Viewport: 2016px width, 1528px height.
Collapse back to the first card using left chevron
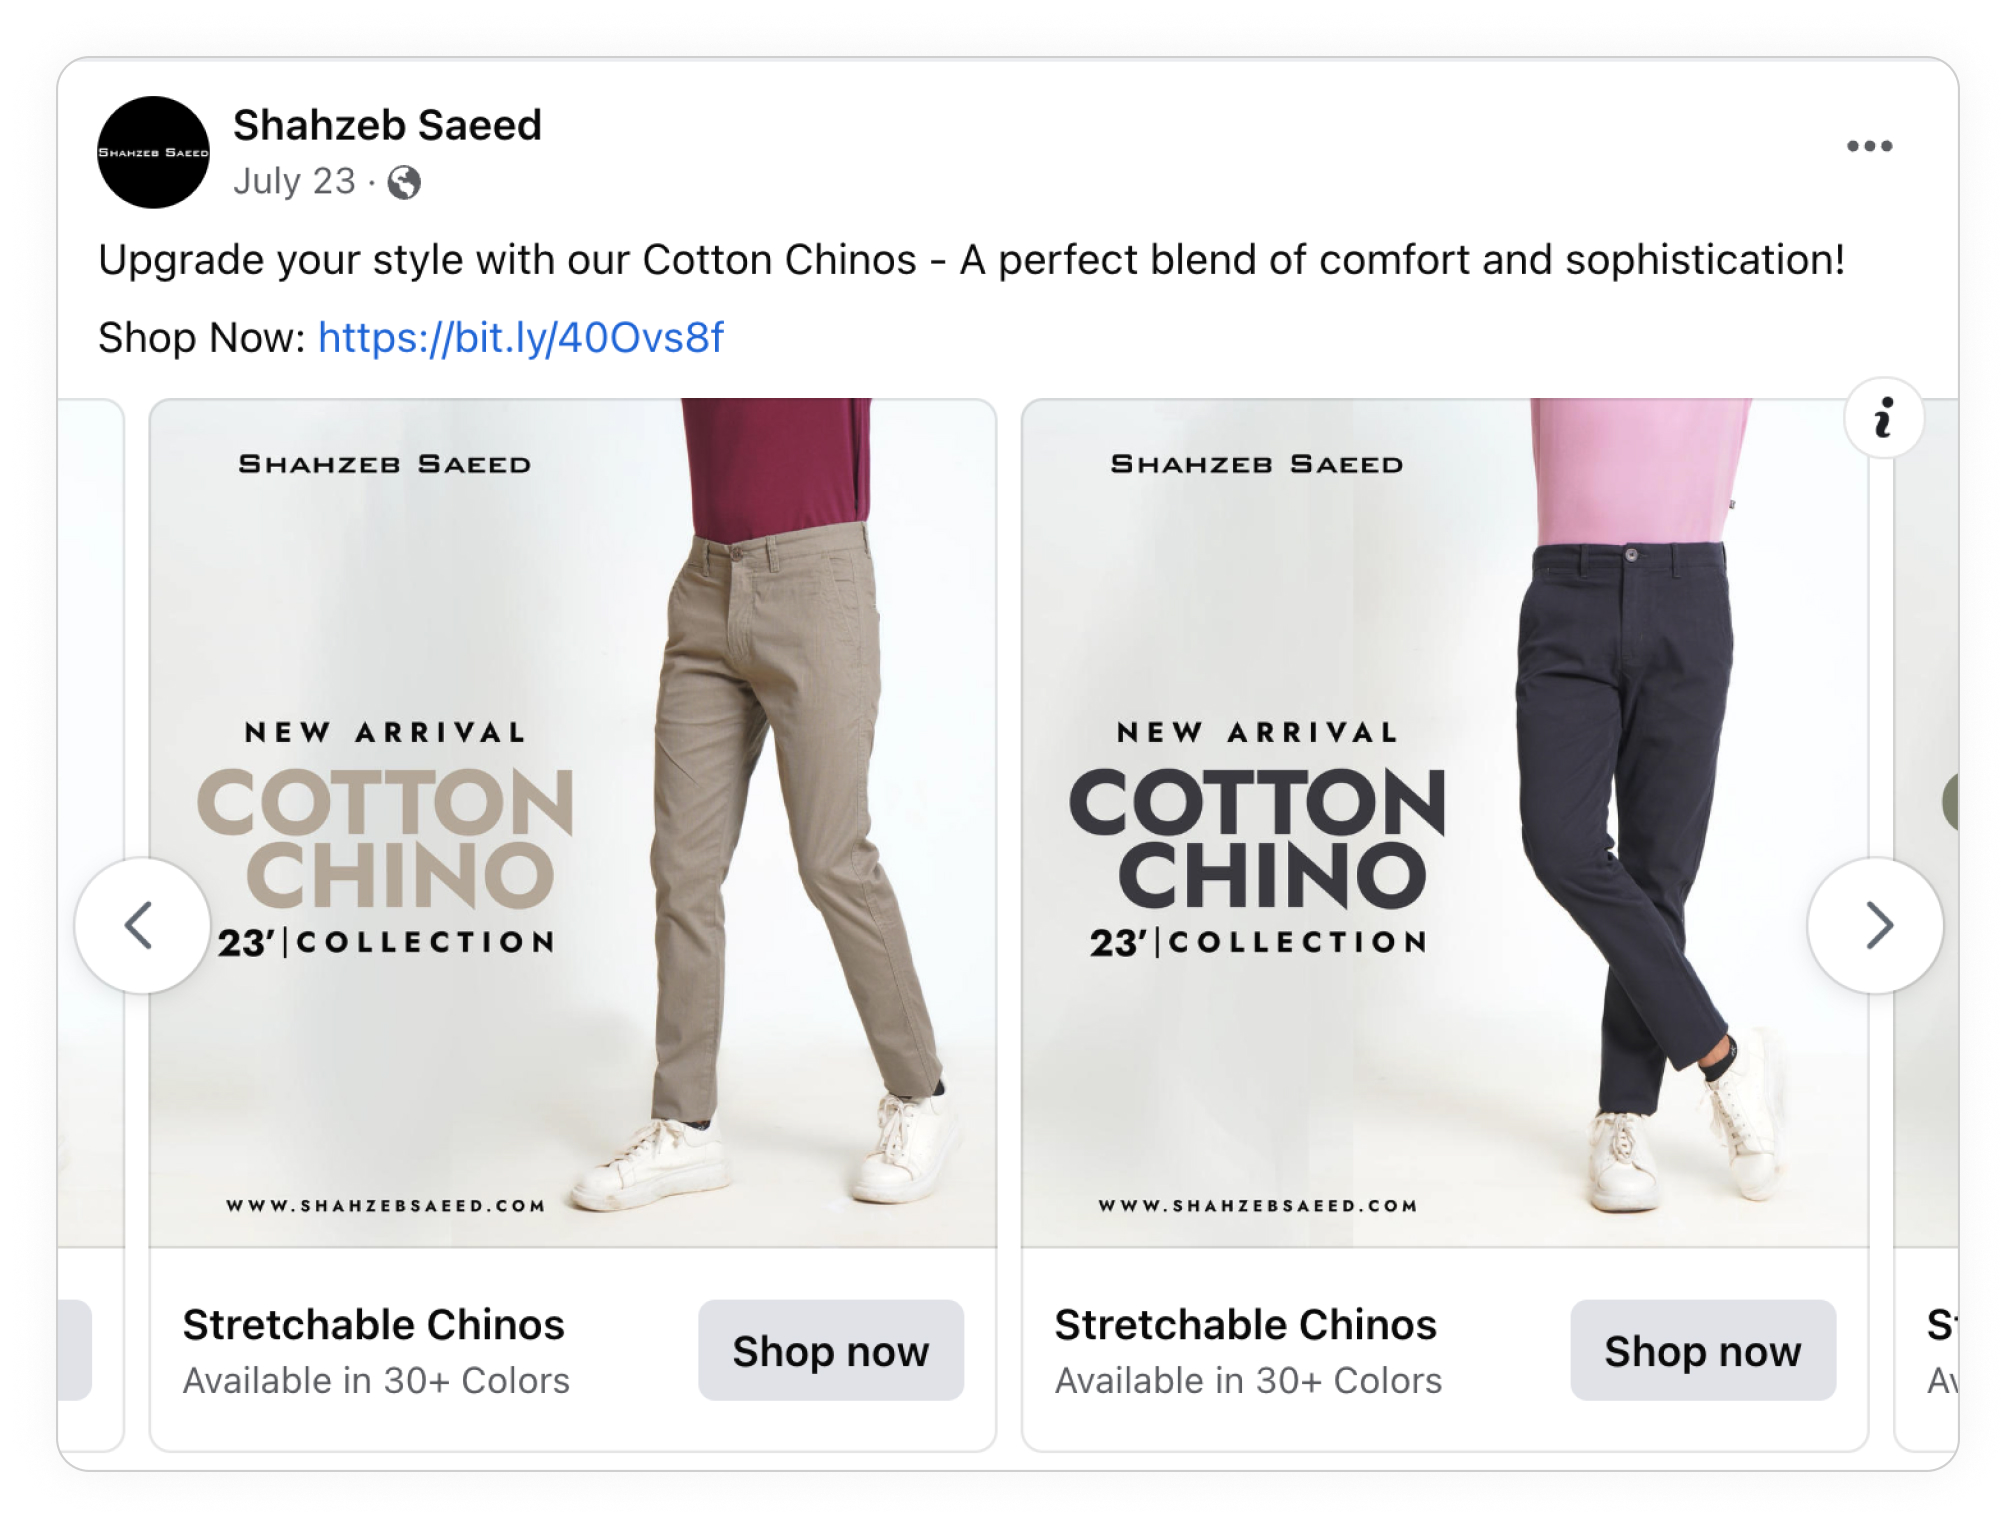pos(140,927)
